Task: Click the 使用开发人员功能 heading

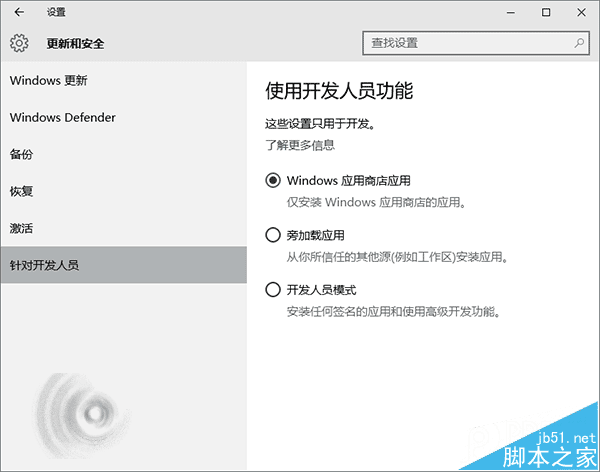Action: point(339,91)
